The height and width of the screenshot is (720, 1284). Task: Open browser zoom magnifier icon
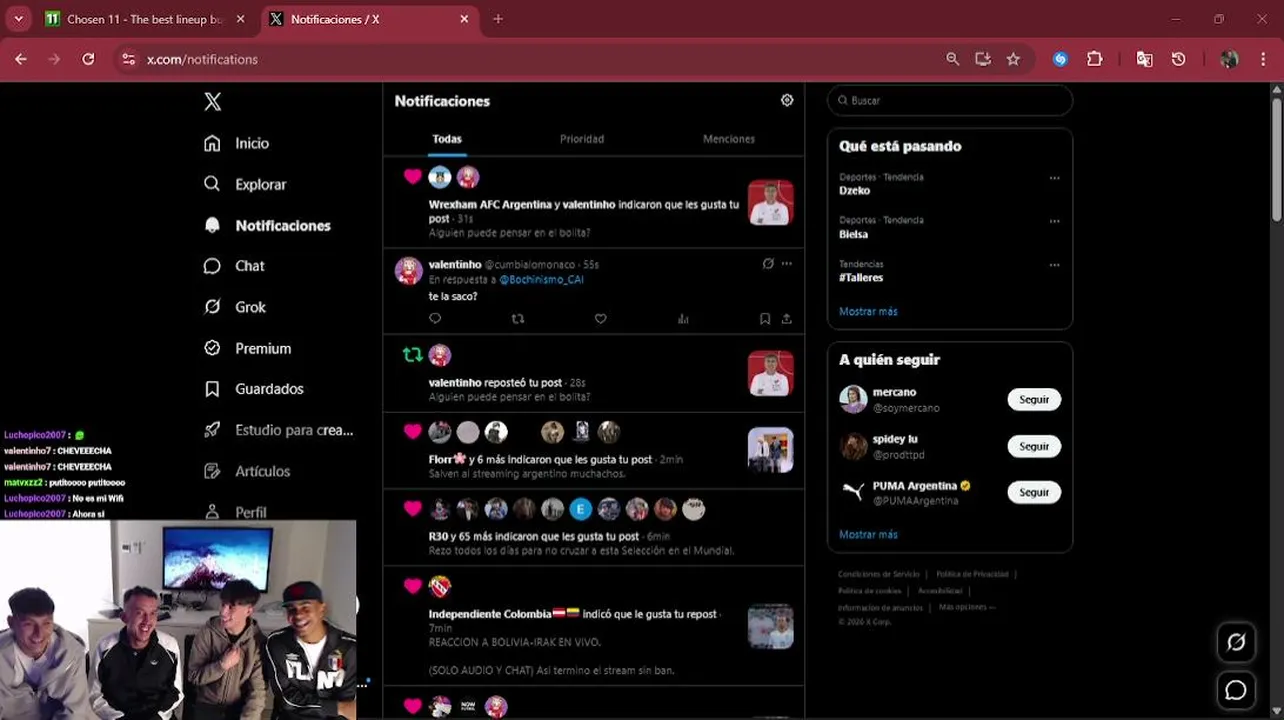(x=952, y=59)
